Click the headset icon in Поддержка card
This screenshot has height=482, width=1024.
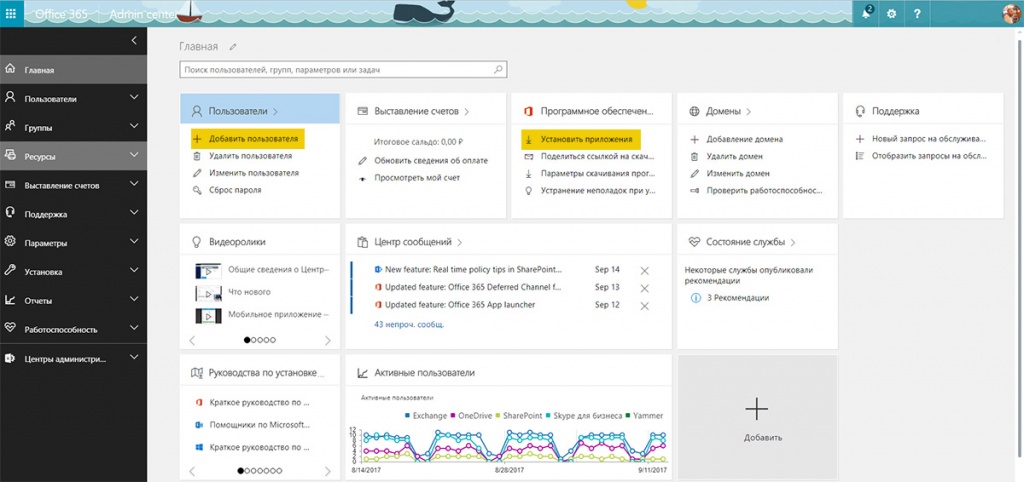(x=860, y=112)
